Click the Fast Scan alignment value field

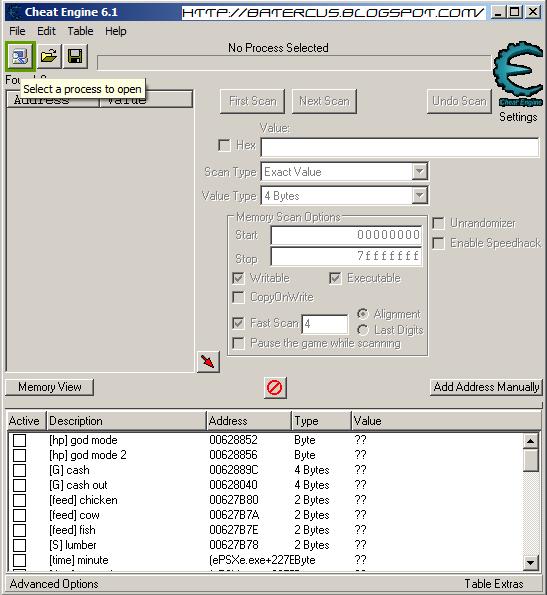click(325, 324)
